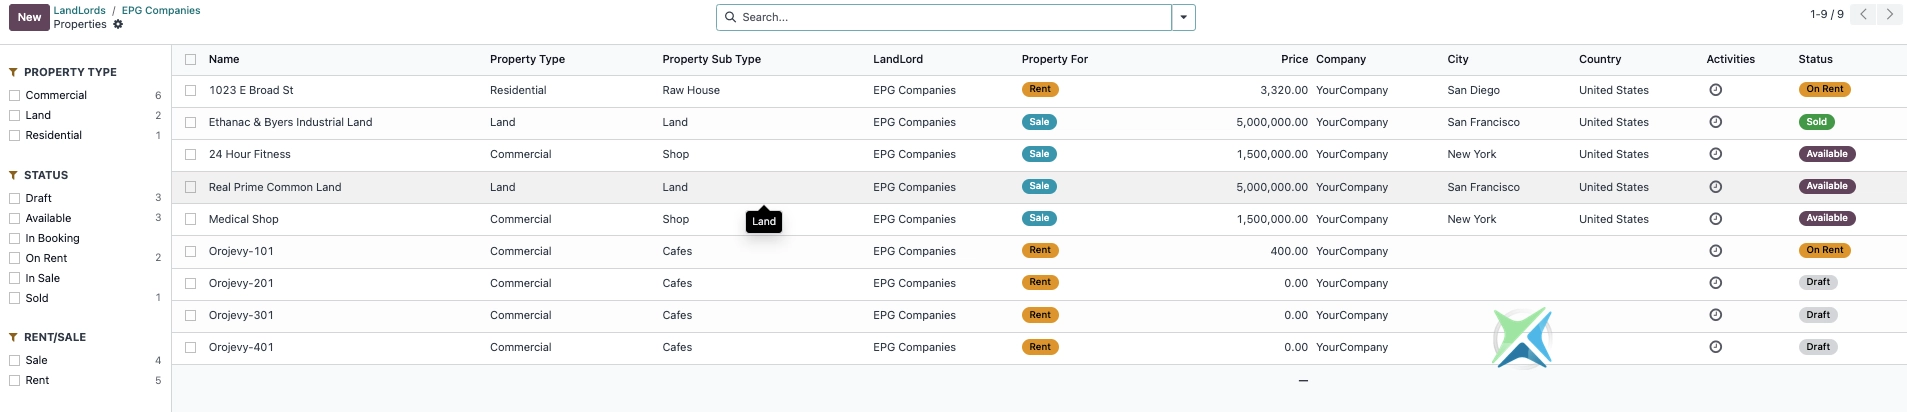Sort by the Price column header
The image size is (1907, 412).
click(x=1294, y=60)
